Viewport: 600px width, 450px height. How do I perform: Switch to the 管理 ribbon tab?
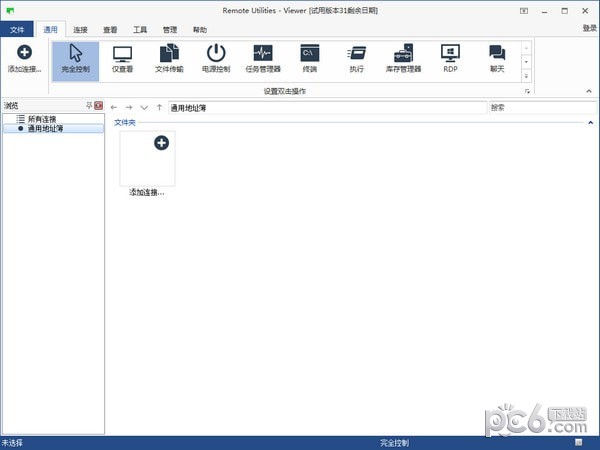pos(170,30)
